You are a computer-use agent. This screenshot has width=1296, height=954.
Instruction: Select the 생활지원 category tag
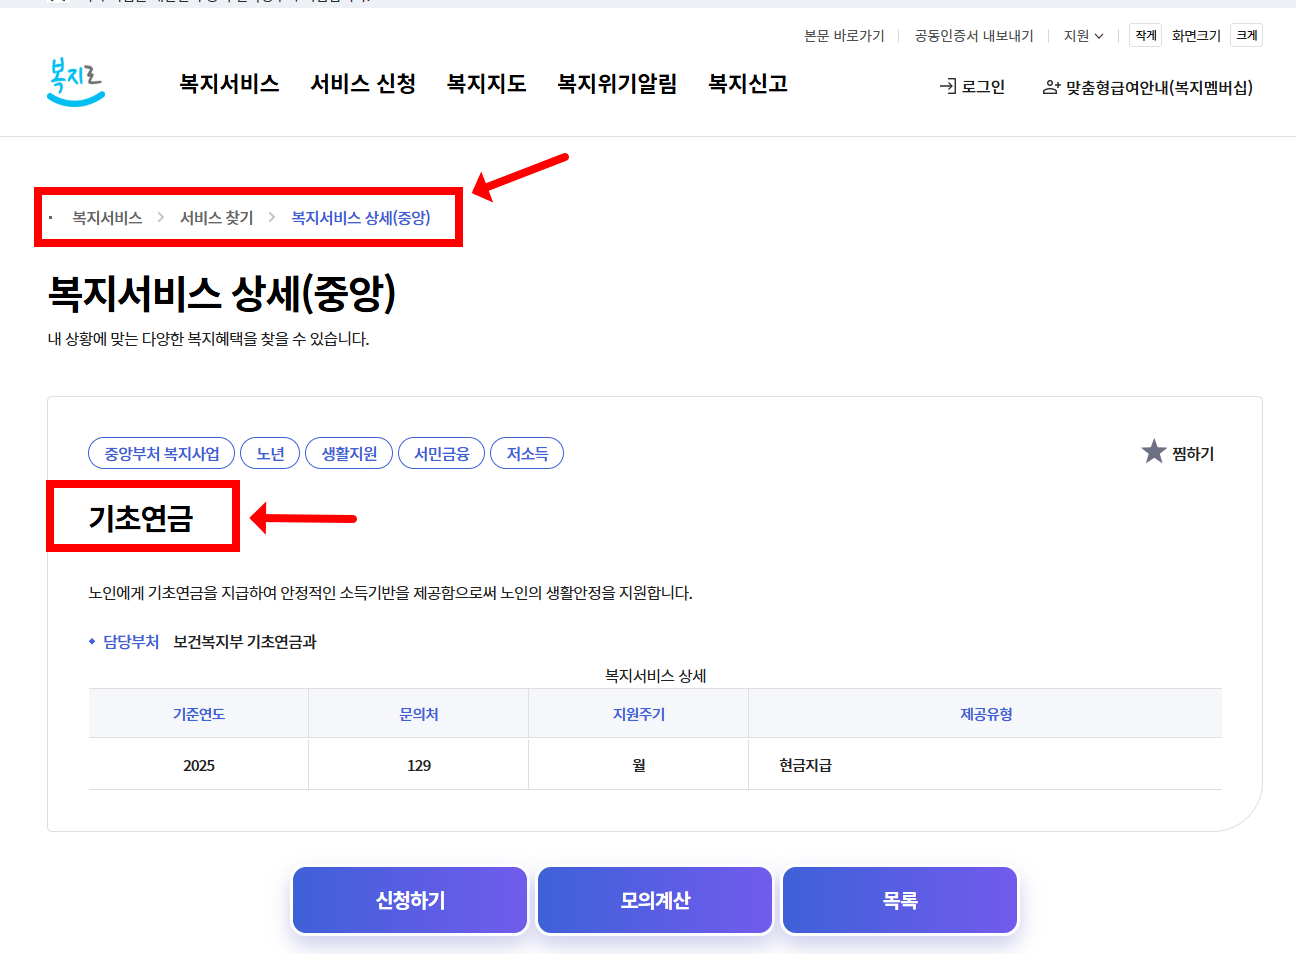pyautogui.click(x=348, y=452)
